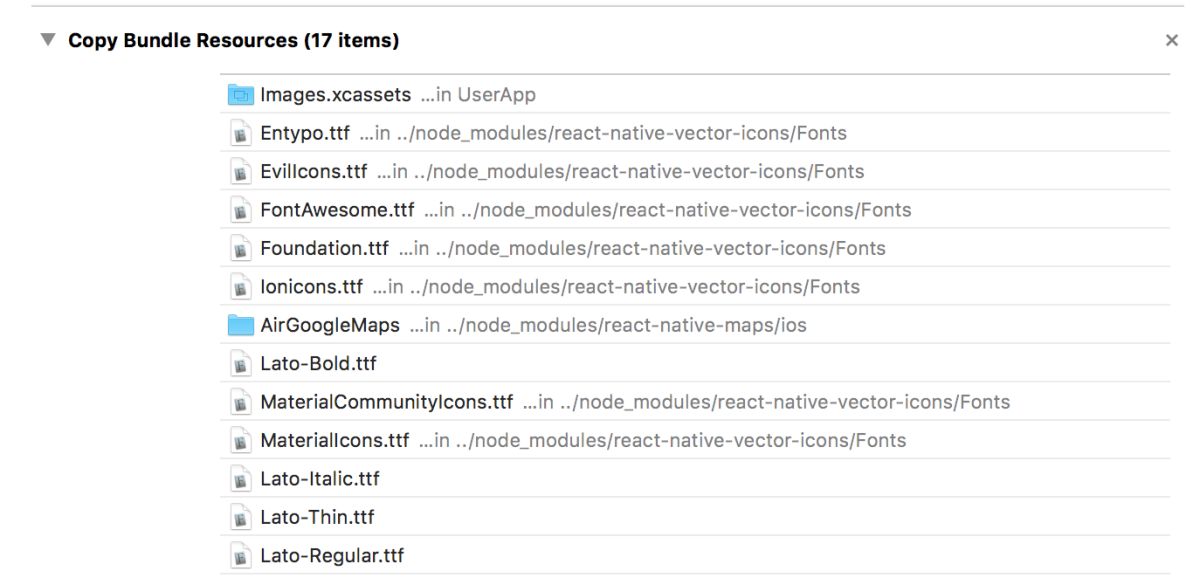Viewport: 1200px width, 578px height.
Task: Select the Lato-Italic.ttf resource
Action: 319,480
